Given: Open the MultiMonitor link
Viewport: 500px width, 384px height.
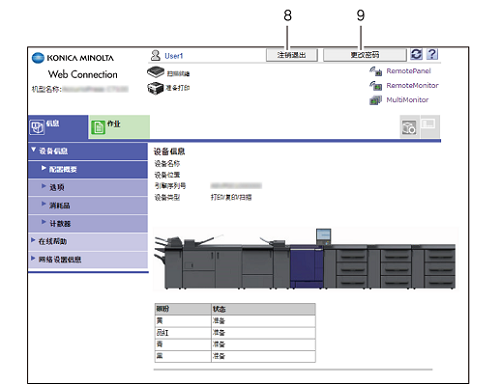Looking at the screenshot, I should pyautogui.click(x=407, y=100).
